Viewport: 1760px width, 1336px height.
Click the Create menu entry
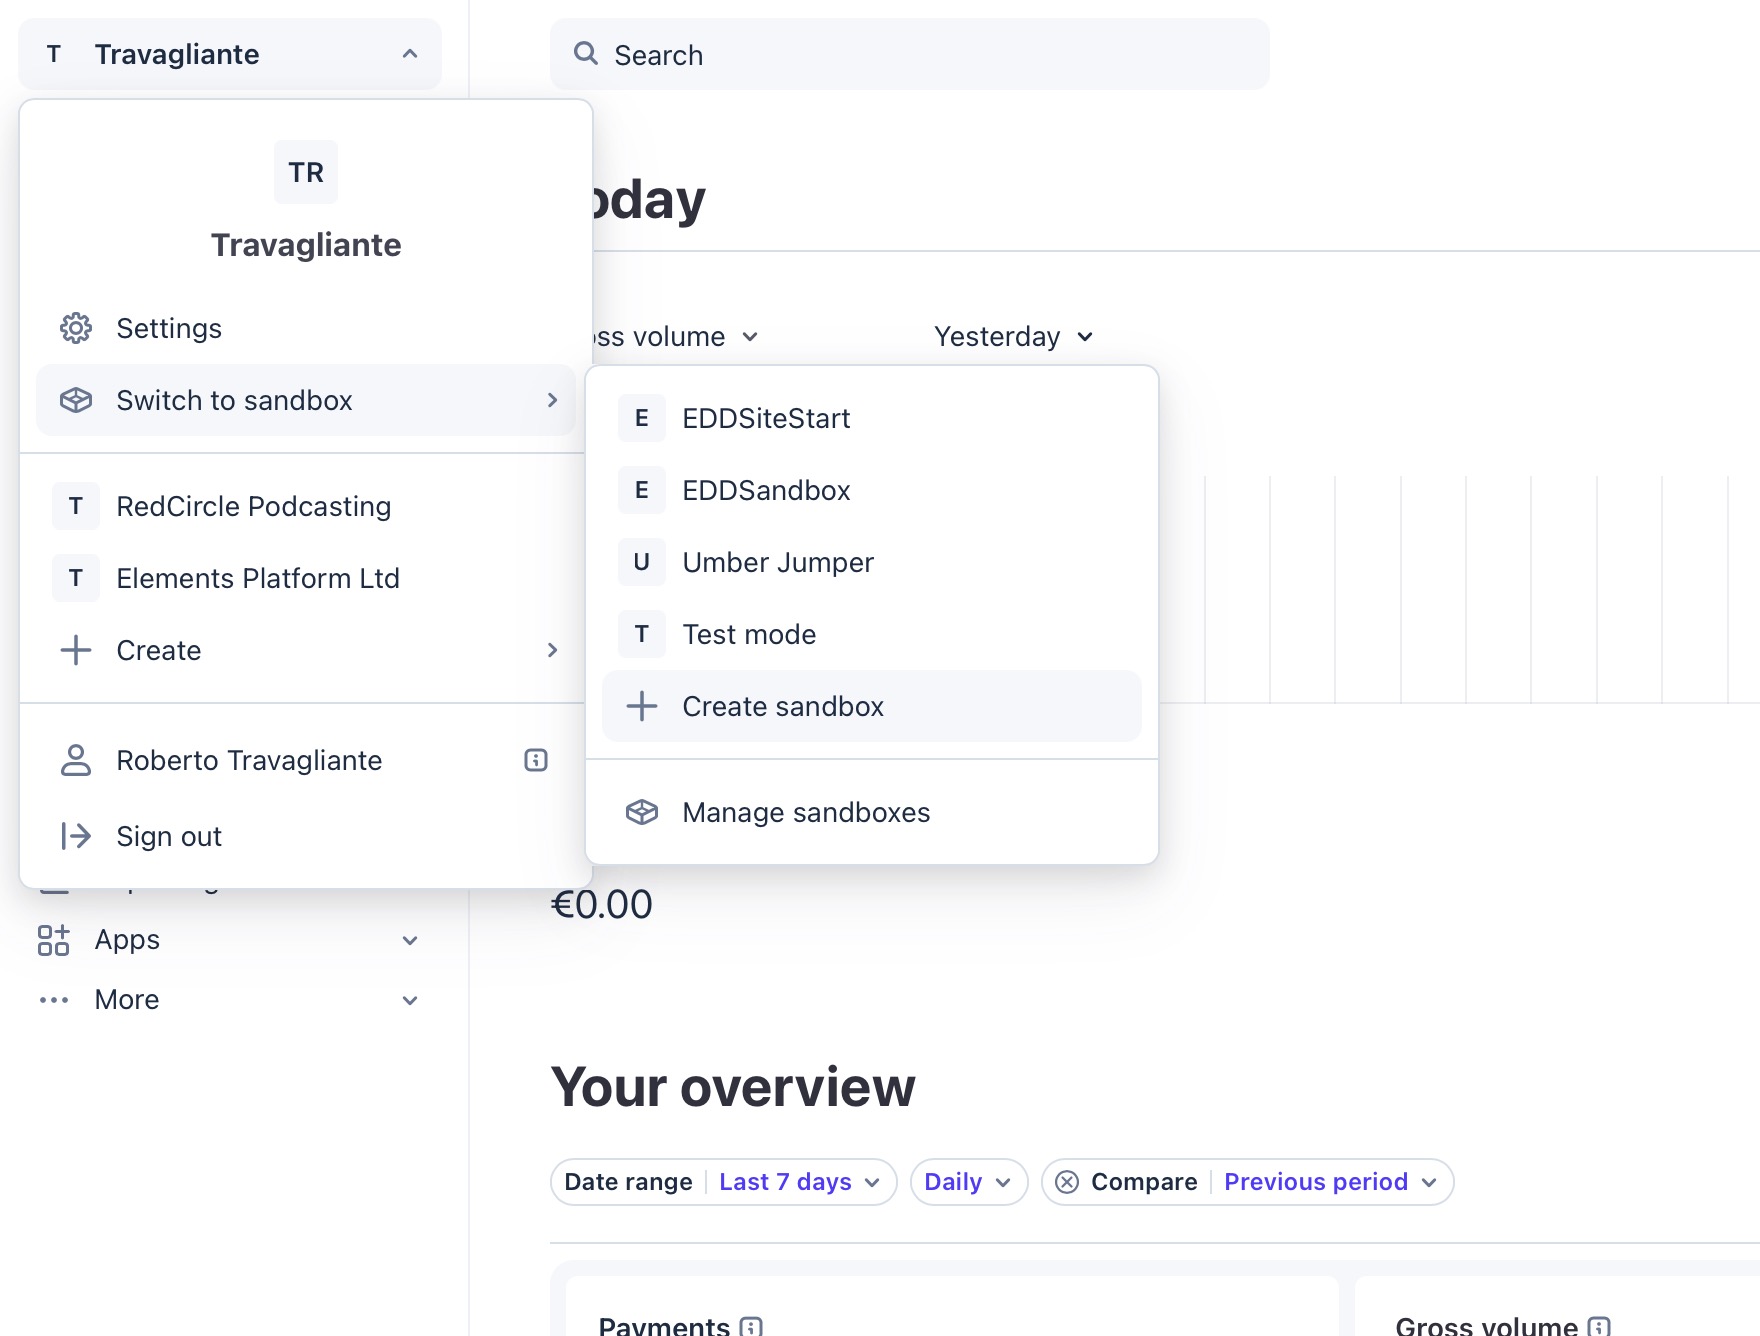[x=306, y=650]
